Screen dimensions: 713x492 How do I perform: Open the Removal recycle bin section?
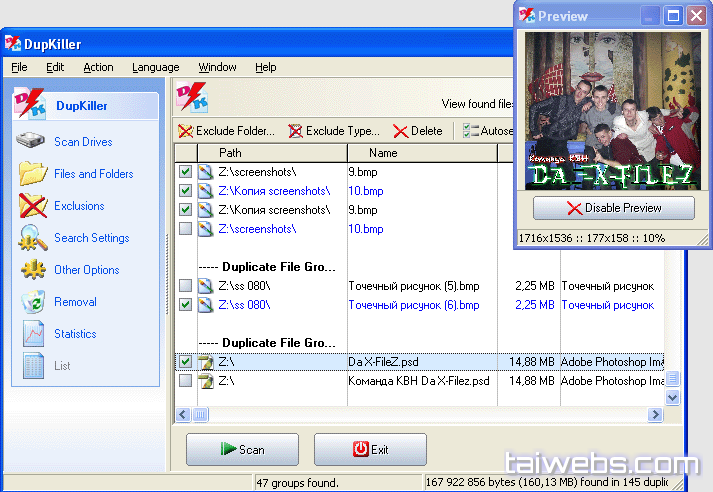[33, 302]
